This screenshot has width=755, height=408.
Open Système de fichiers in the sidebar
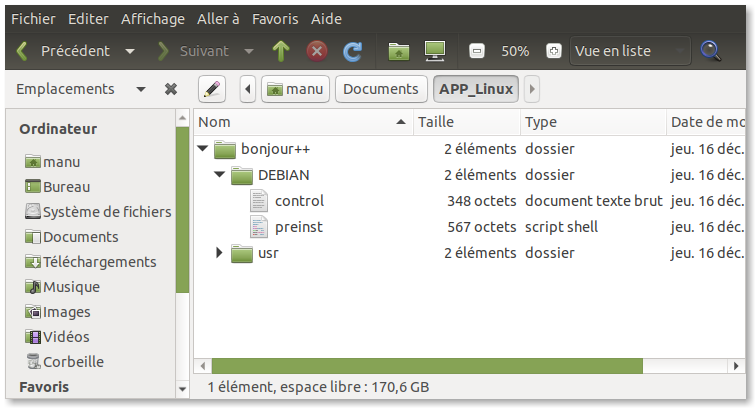tap(98, 212)
